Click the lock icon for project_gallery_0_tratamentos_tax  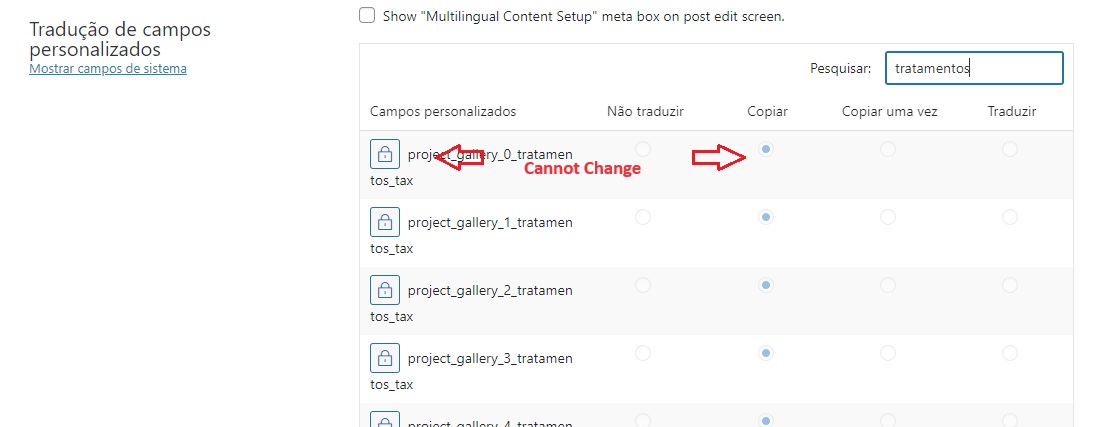[x=385, y=154]
